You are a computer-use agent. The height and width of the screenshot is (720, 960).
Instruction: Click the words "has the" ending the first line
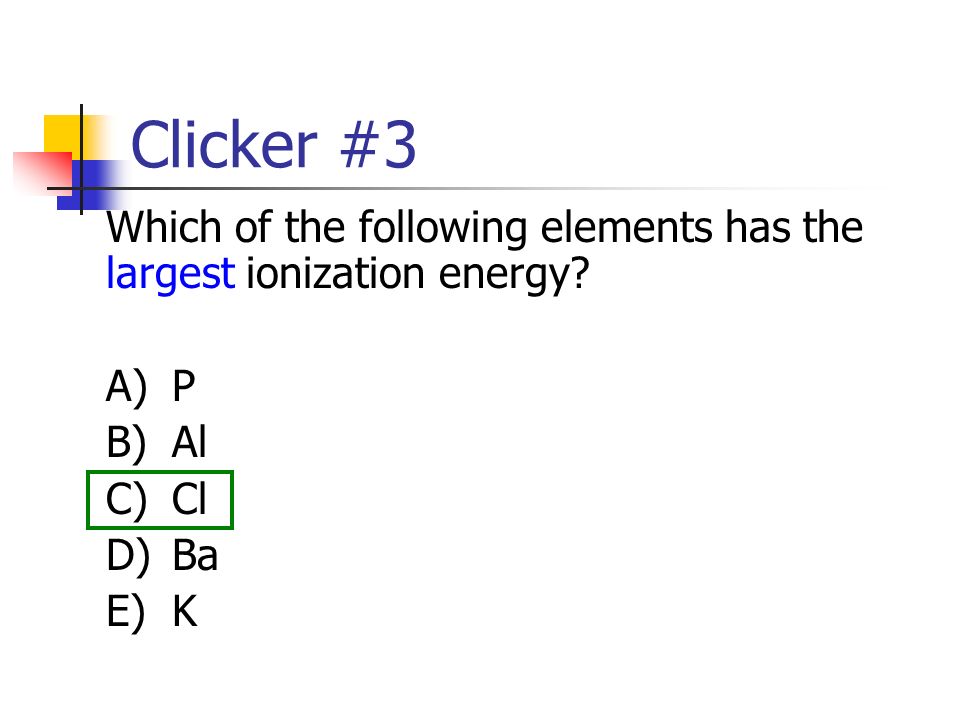click(794, 227)
